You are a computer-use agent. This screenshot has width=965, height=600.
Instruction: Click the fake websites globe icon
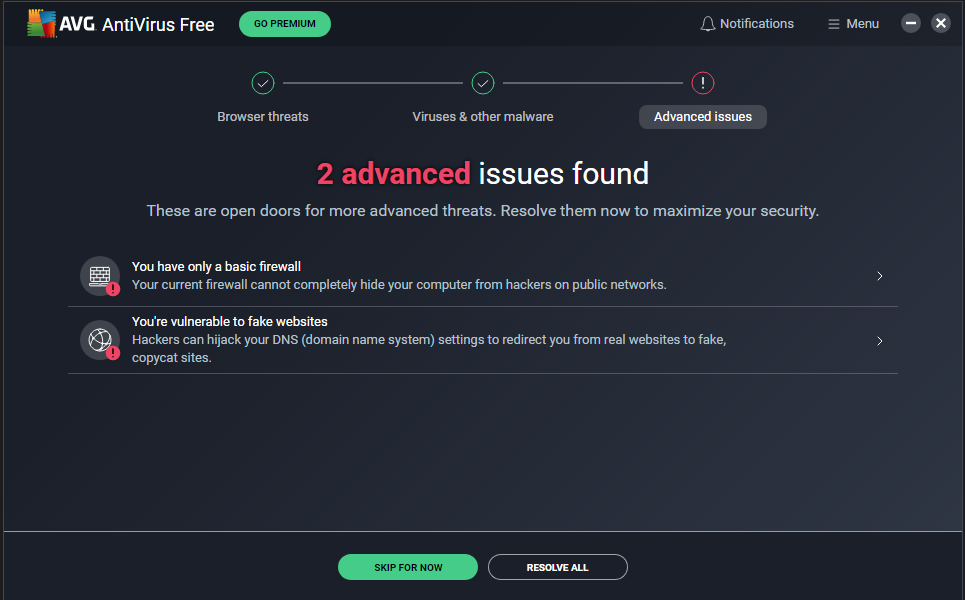tap(100, 340)
